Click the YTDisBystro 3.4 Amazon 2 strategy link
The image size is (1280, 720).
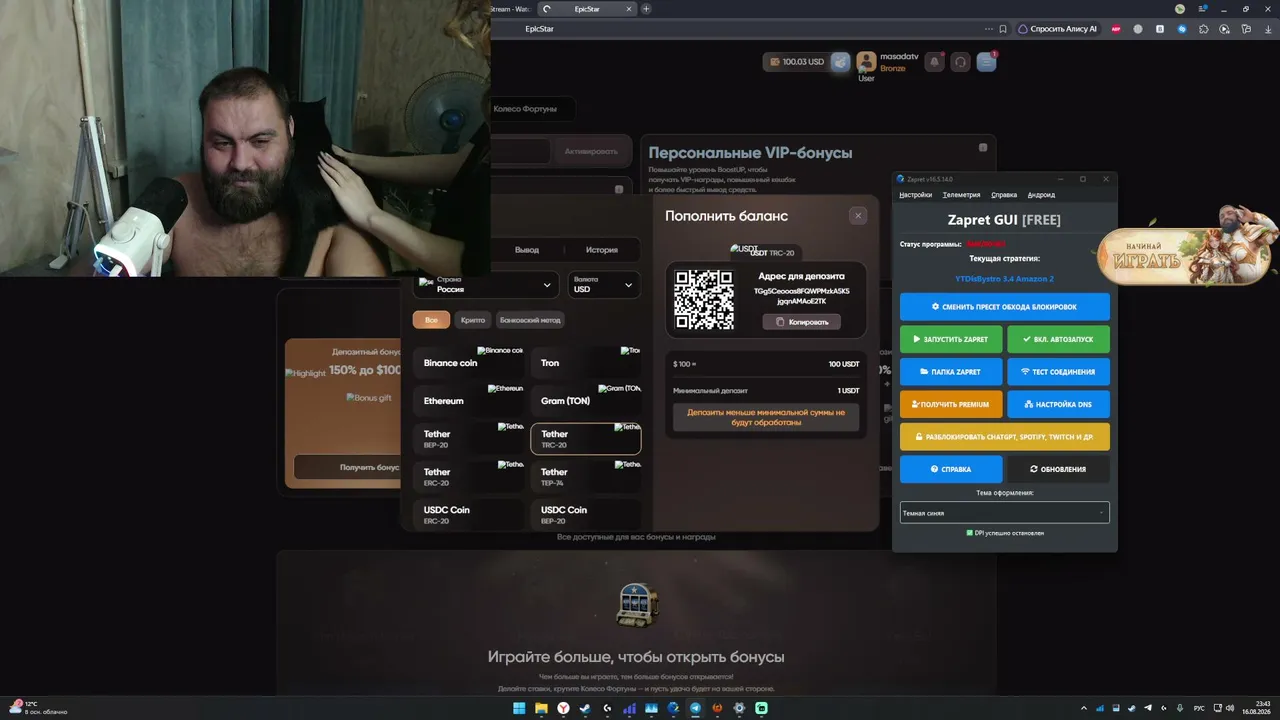pyautogui.click(x=1004, y=278)
